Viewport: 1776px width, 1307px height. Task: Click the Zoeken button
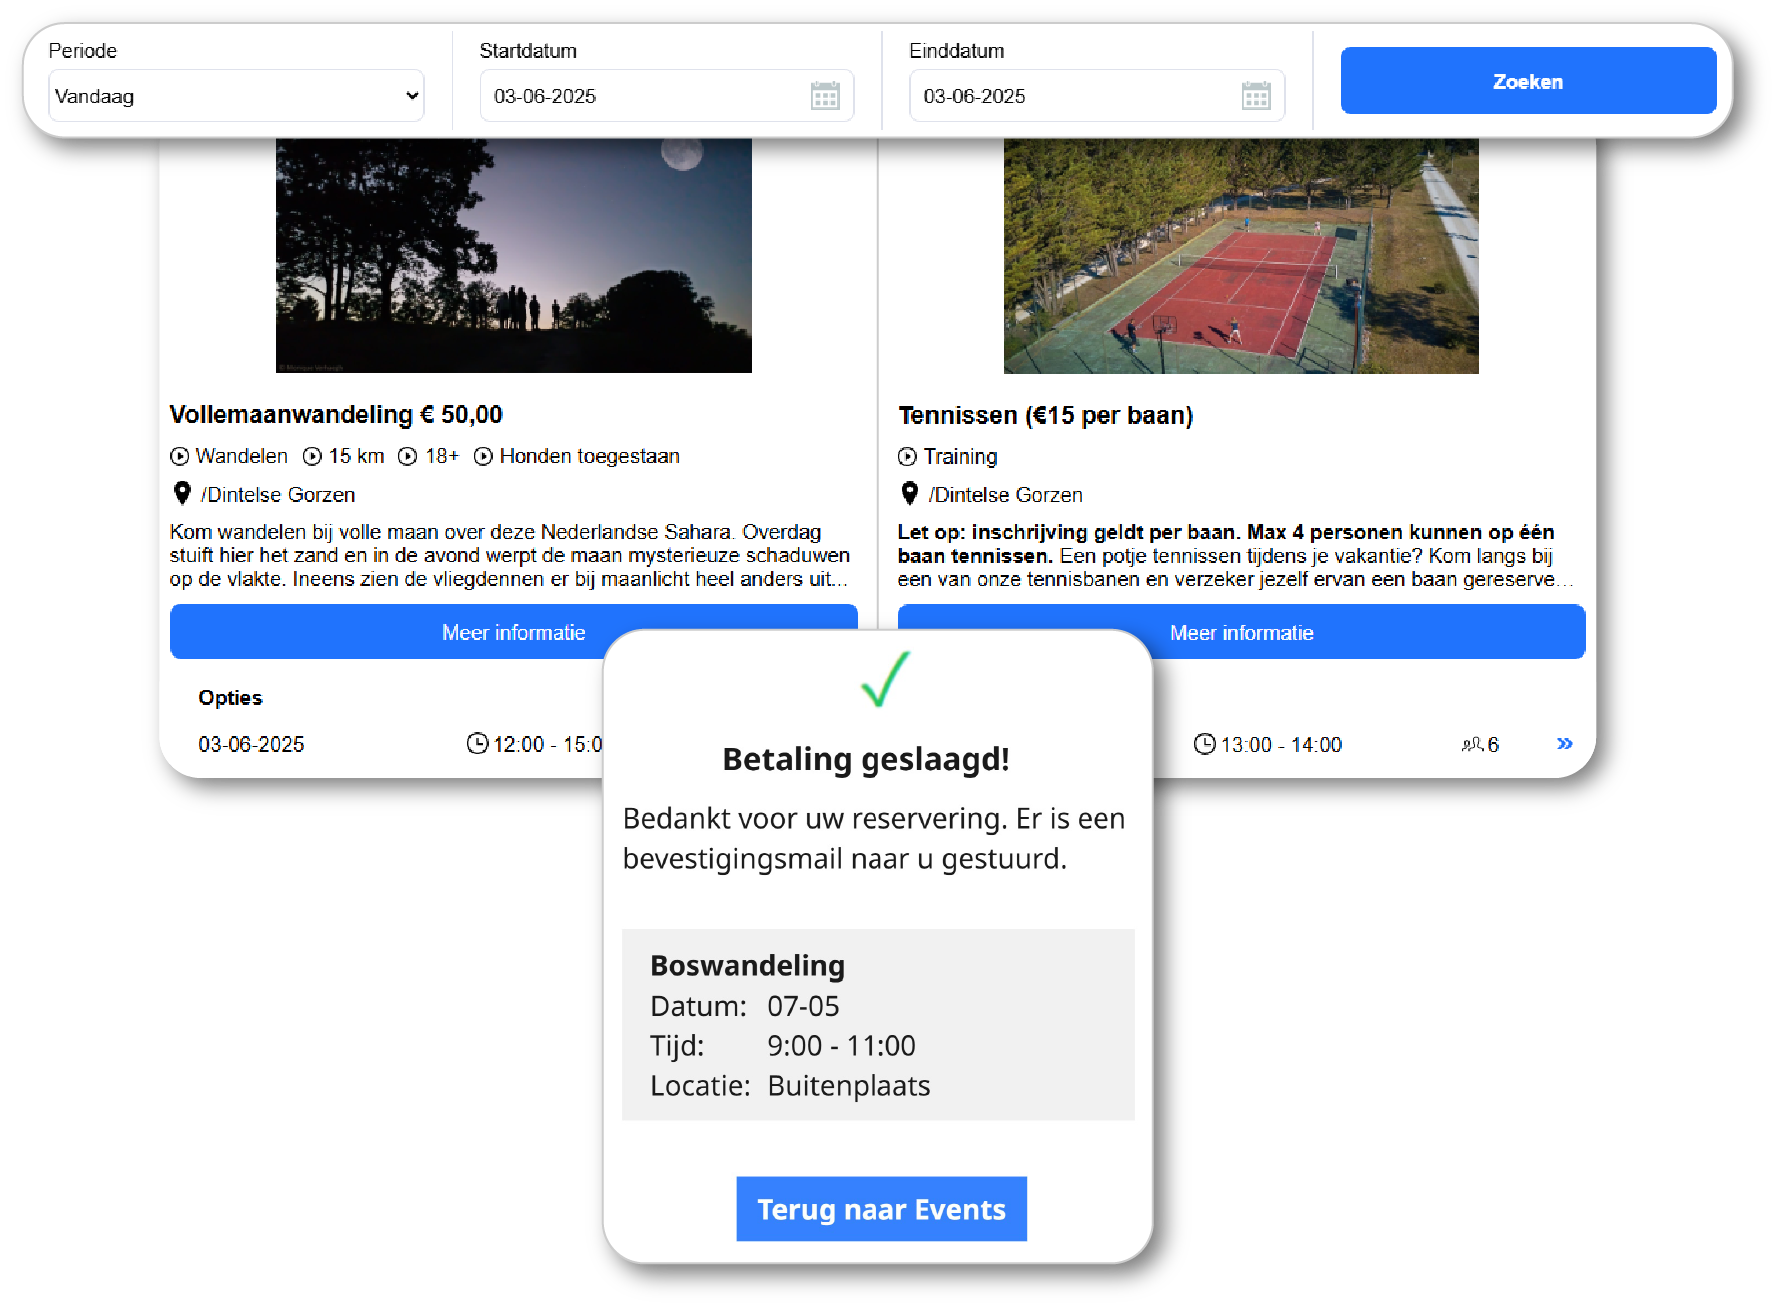pos(1528,81)
